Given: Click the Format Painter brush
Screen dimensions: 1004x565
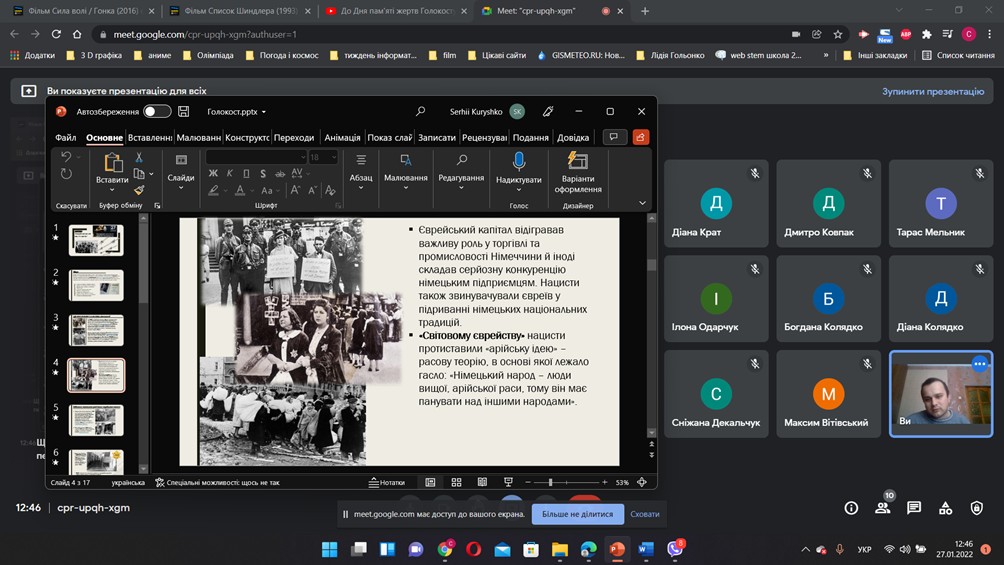Looking at the screenshot, I should click(x=139, y=190).
